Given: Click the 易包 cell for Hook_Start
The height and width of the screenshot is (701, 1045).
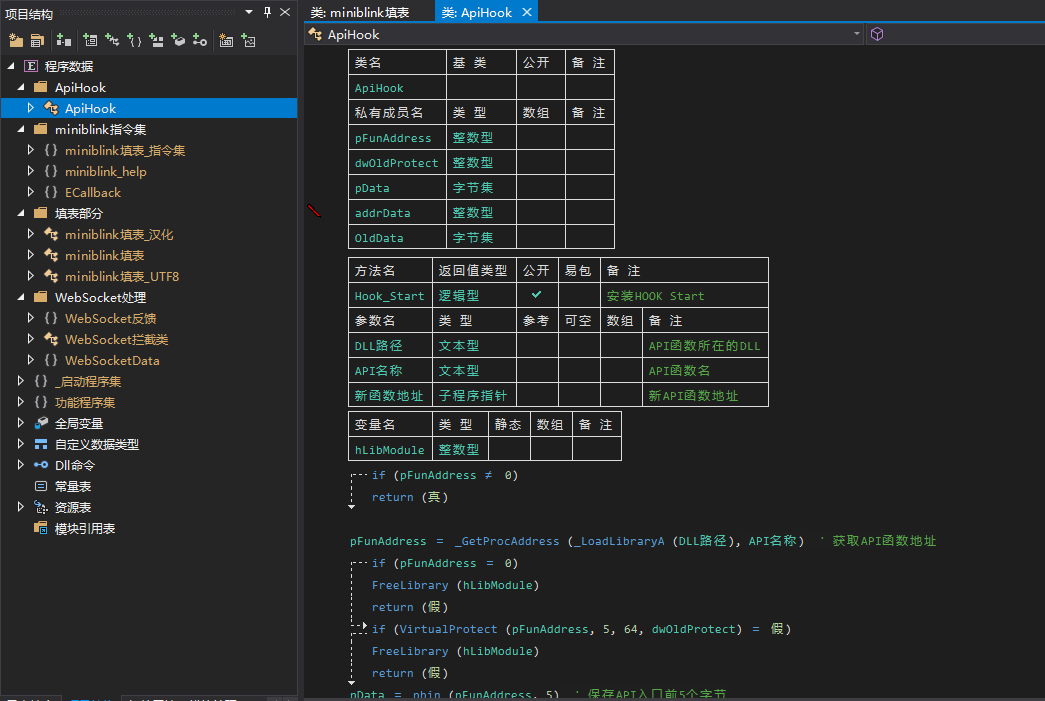Looking at the screenshot, I should (578, 295).
